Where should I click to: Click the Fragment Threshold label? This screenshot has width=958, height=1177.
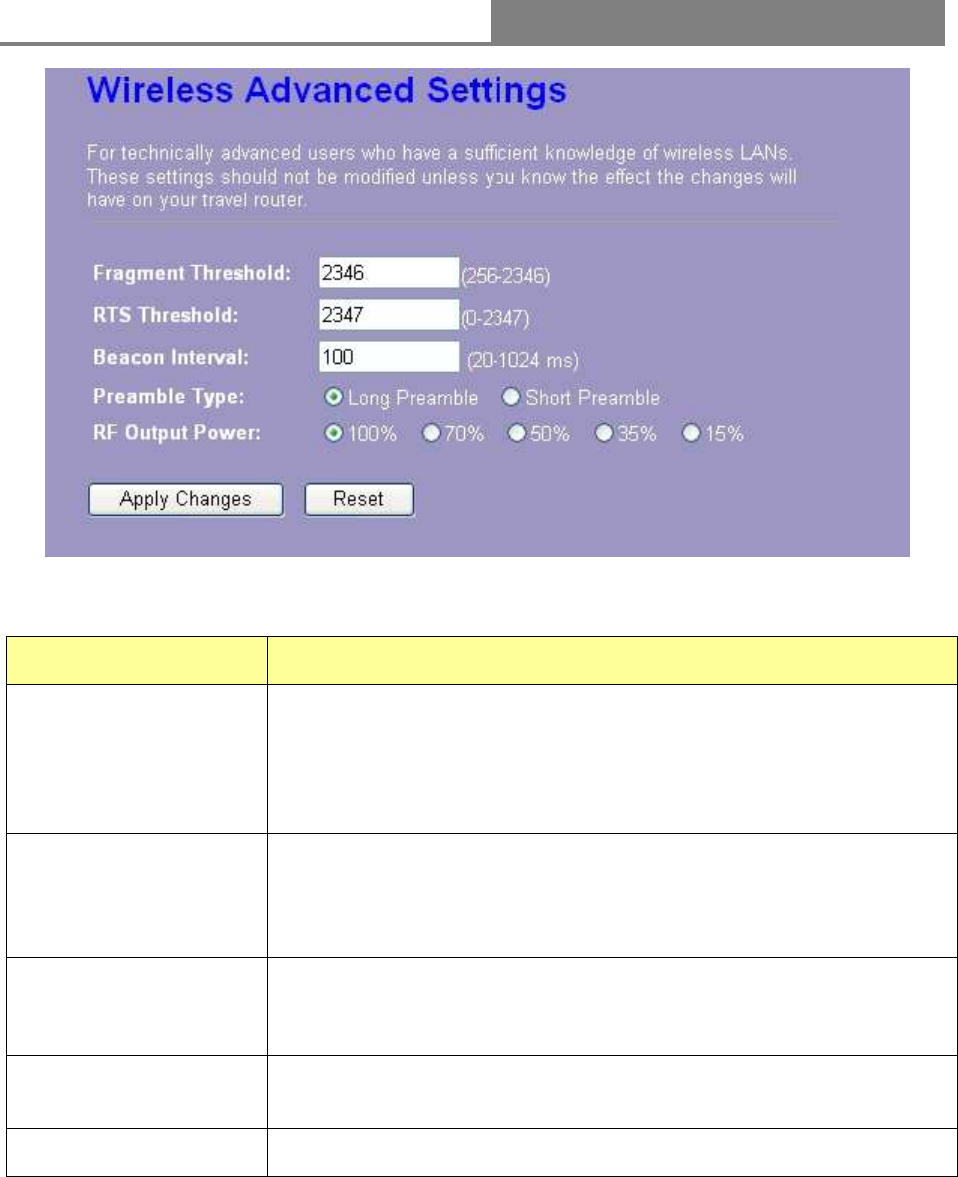pos(192,273)
